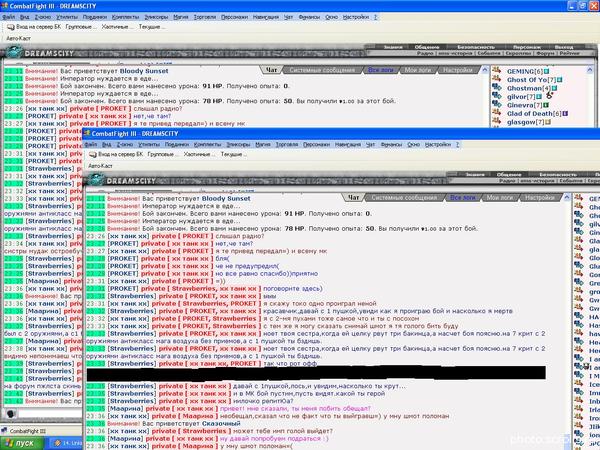Click the injury icon next to gilvor[7]
The width and height of the screenshot is (600, 450).
click(x=549, y=96)
